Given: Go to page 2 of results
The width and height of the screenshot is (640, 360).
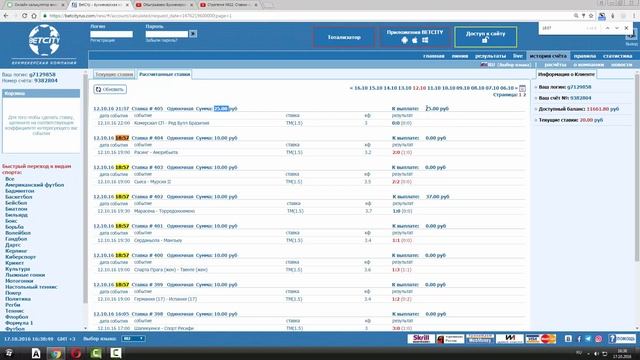Looking at the screenshot, I should [x=524, y=95].
